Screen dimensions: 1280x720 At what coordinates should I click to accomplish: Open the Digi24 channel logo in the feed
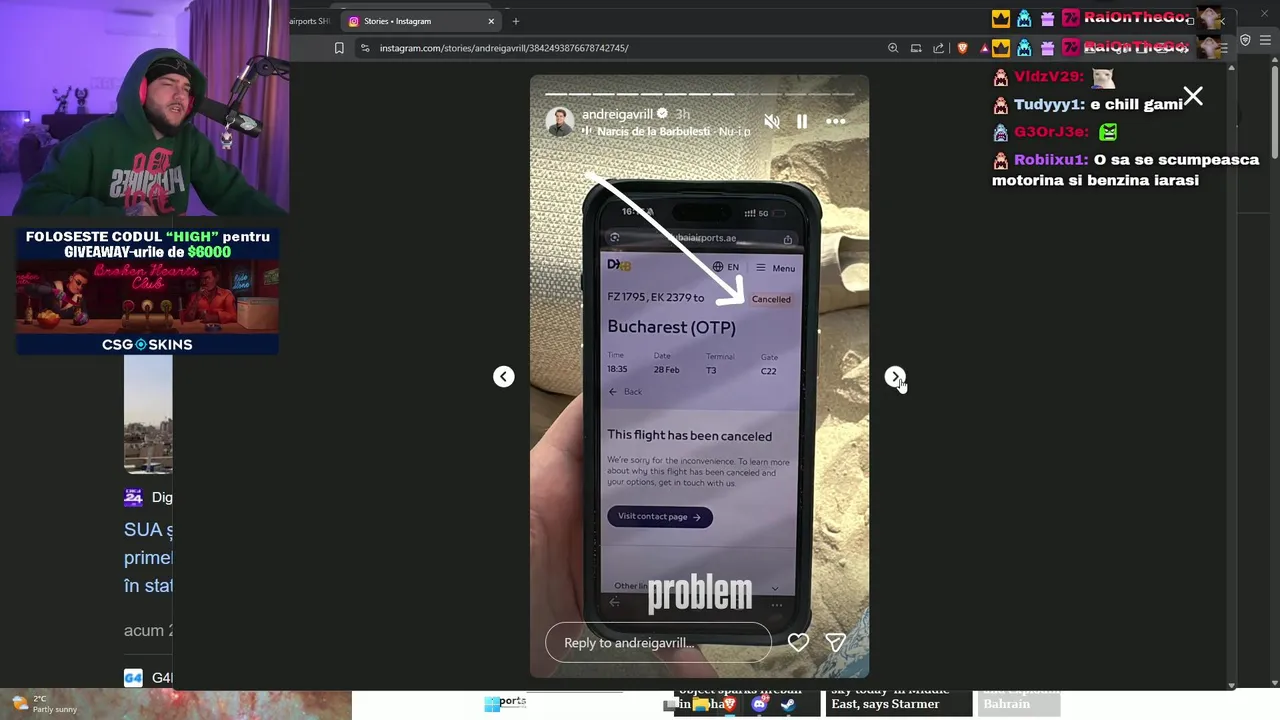tap(133, 497)
